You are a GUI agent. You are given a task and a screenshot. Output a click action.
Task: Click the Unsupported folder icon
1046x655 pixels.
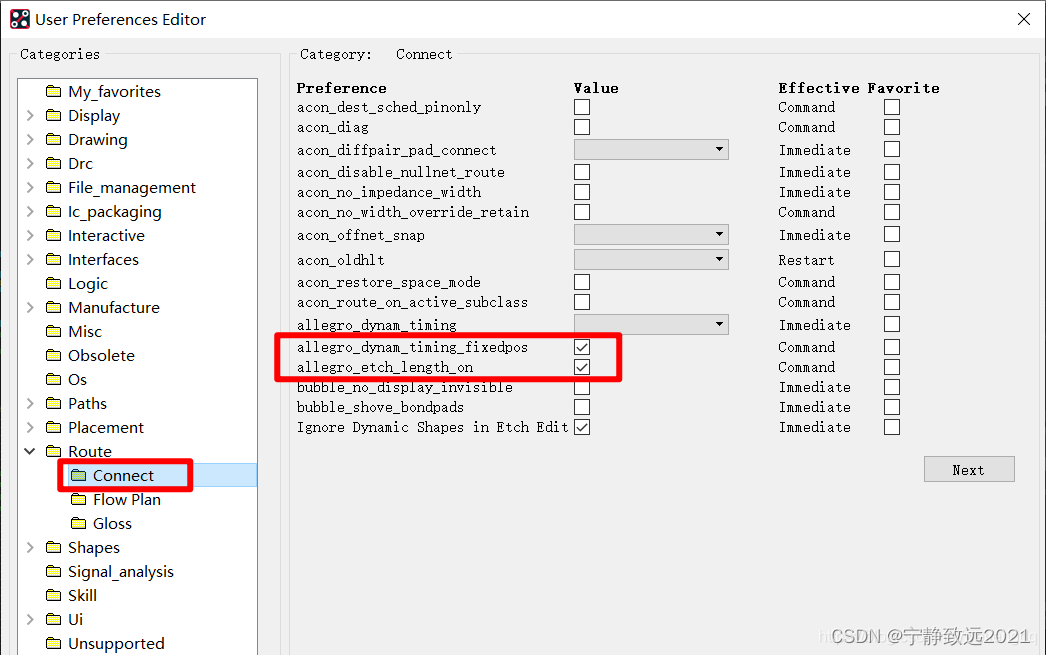click(53, 644)
